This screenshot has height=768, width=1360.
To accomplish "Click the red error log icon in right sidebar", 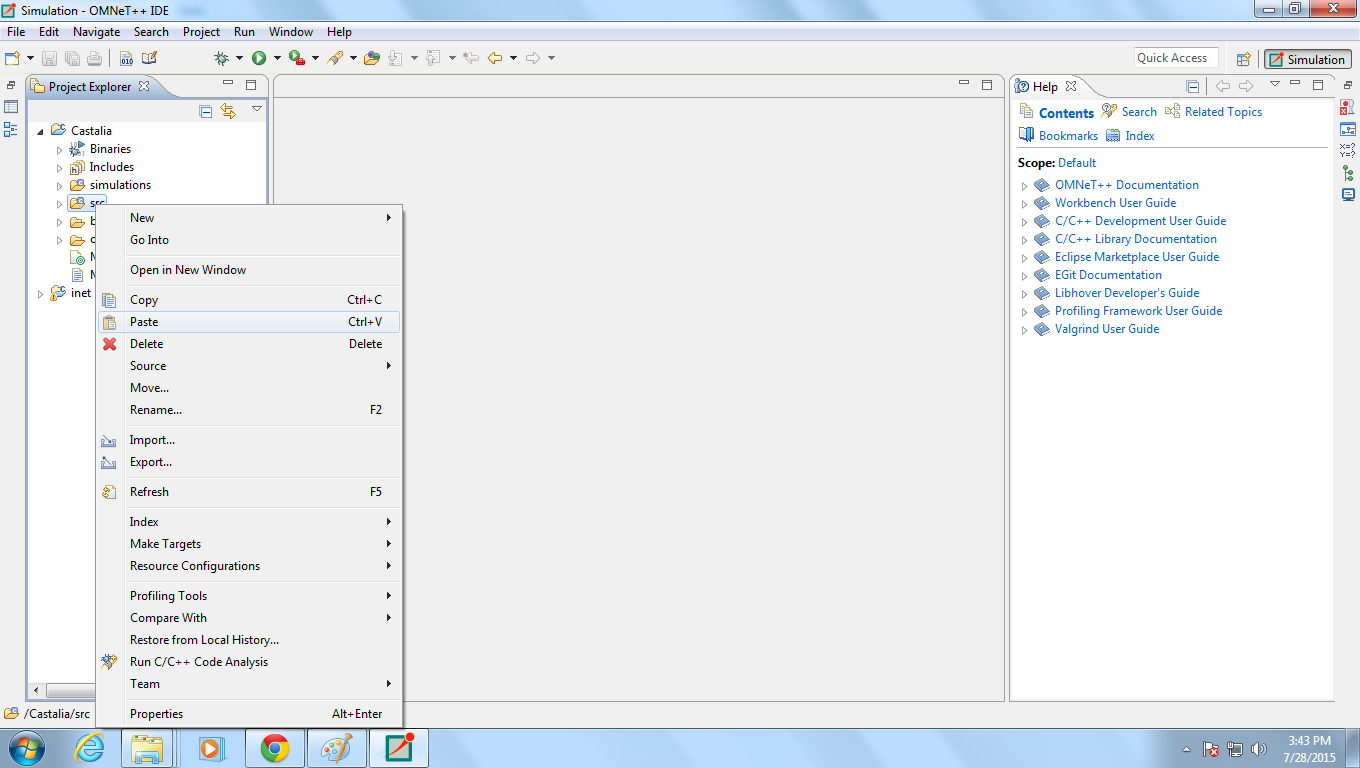I will tap(1347, 107).
